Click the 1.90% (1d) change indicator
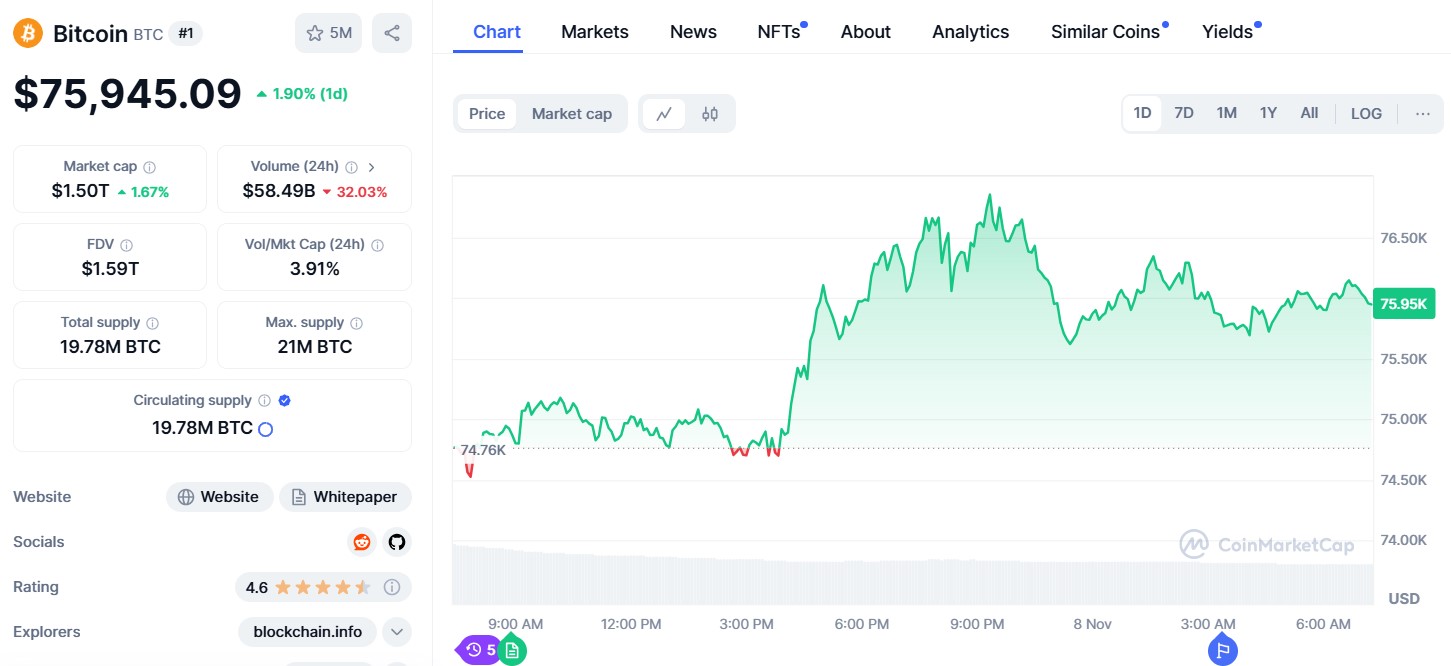The width and height of the screenshot is (1451, 666). click(302, 93)
